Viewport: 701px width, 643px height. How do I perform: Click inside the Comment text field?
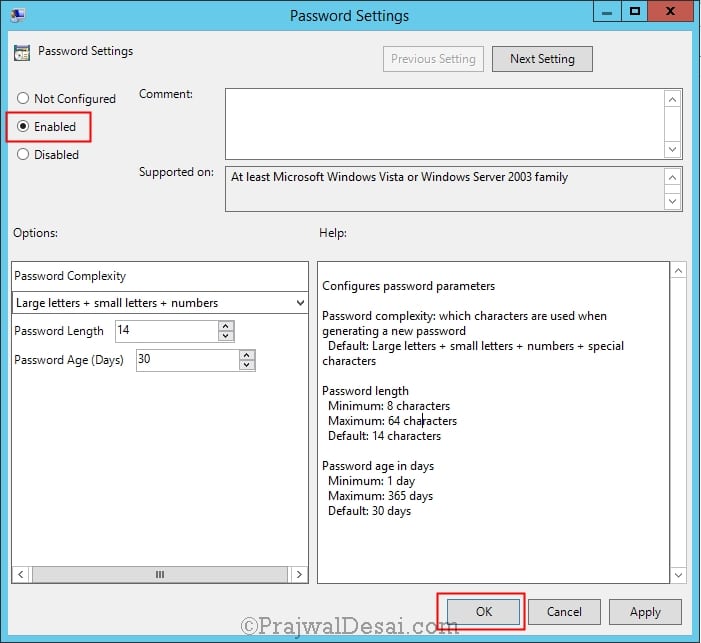[x=445, y=124]
